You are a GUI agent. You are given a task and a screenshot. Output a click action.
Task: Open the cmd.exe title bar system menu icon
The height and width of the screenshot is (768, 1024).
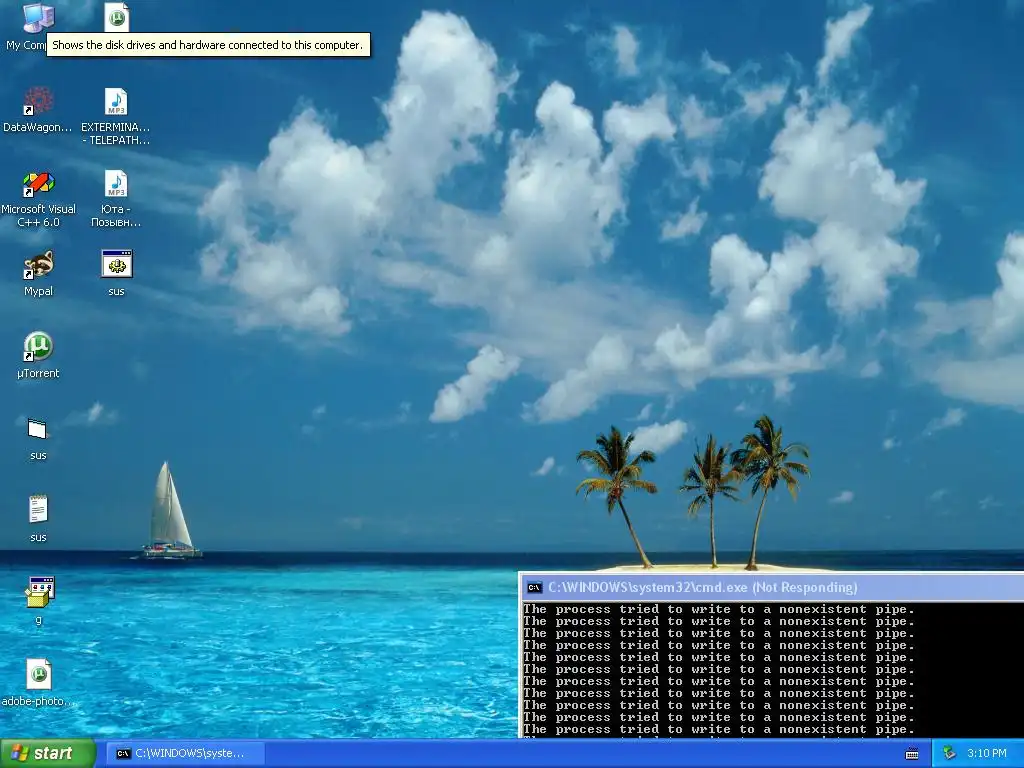click(x=534, y=587)
